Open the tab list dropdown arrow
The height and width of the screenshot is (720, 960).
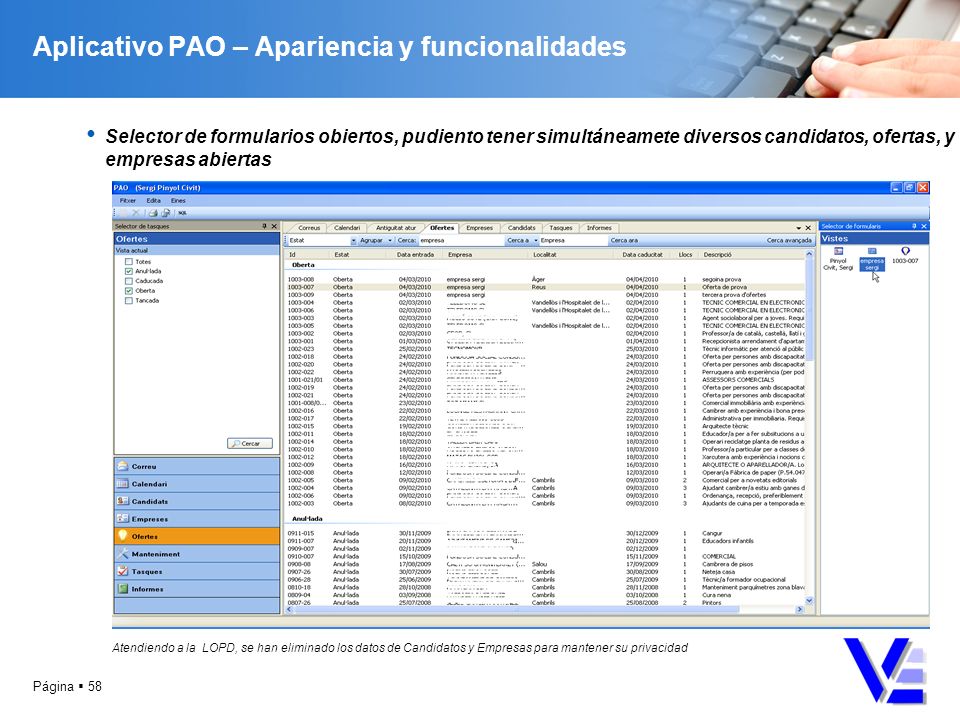point(798,228)
